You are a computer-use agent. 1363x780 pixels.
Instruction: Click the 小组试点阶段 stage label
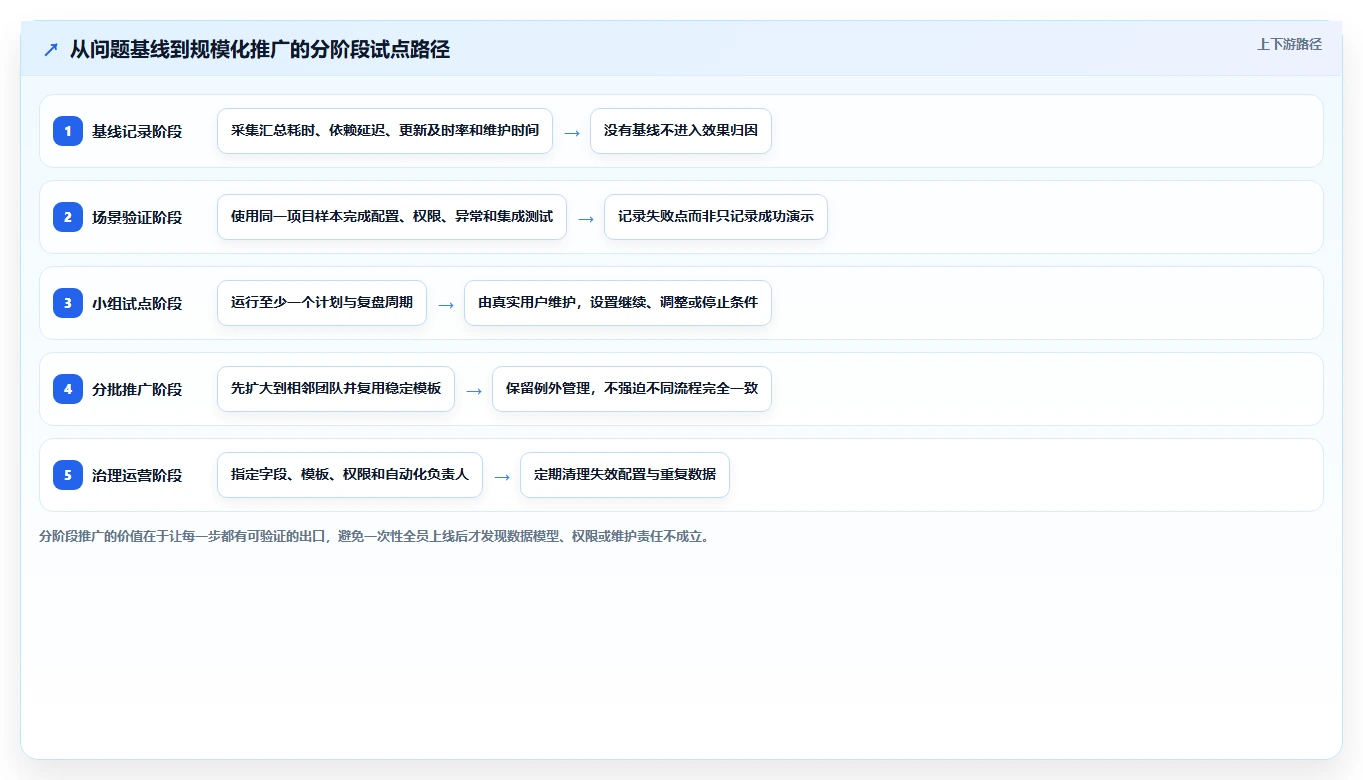coord(137,303)
